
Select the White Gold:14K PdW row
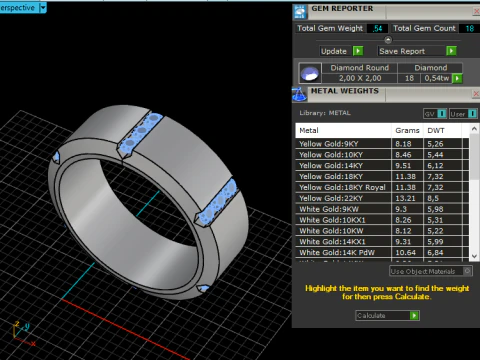click(382, 252)
